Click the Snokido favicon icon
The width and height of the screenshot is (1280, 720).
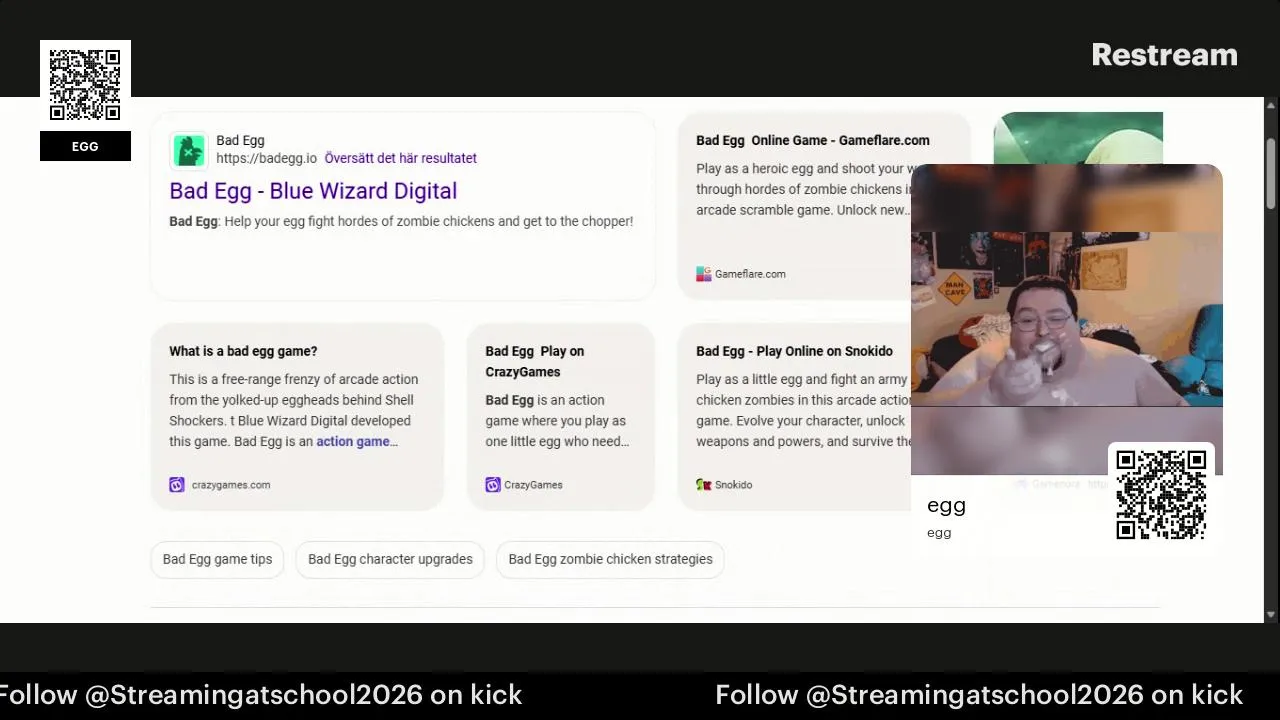pyautogui.click(x=704, y=485)
